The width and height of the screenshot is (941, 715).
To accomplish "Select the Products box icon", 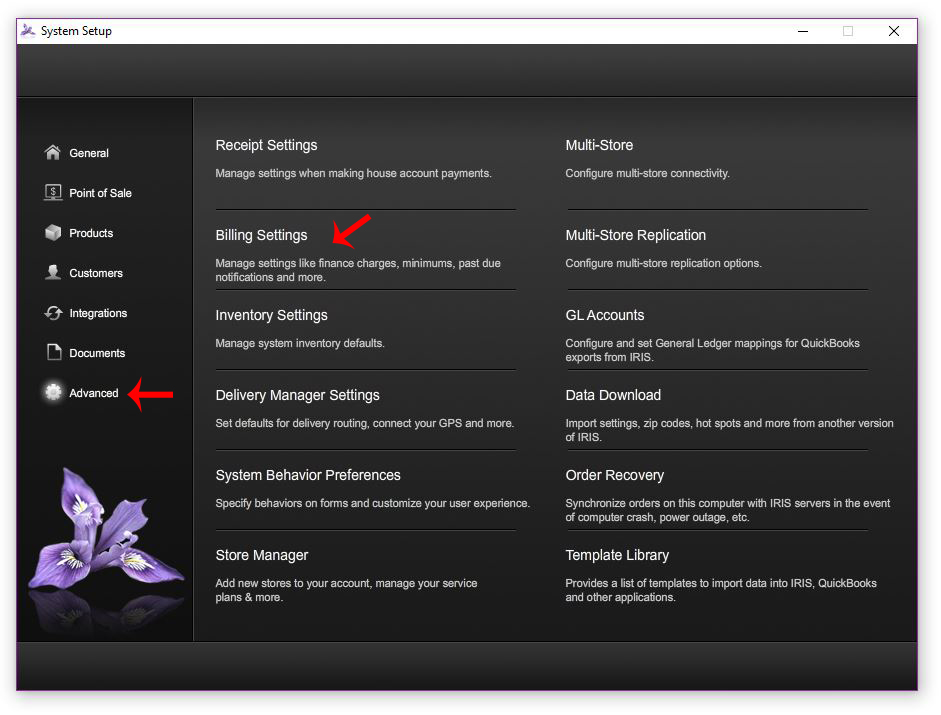I will (x=53, y=233).
